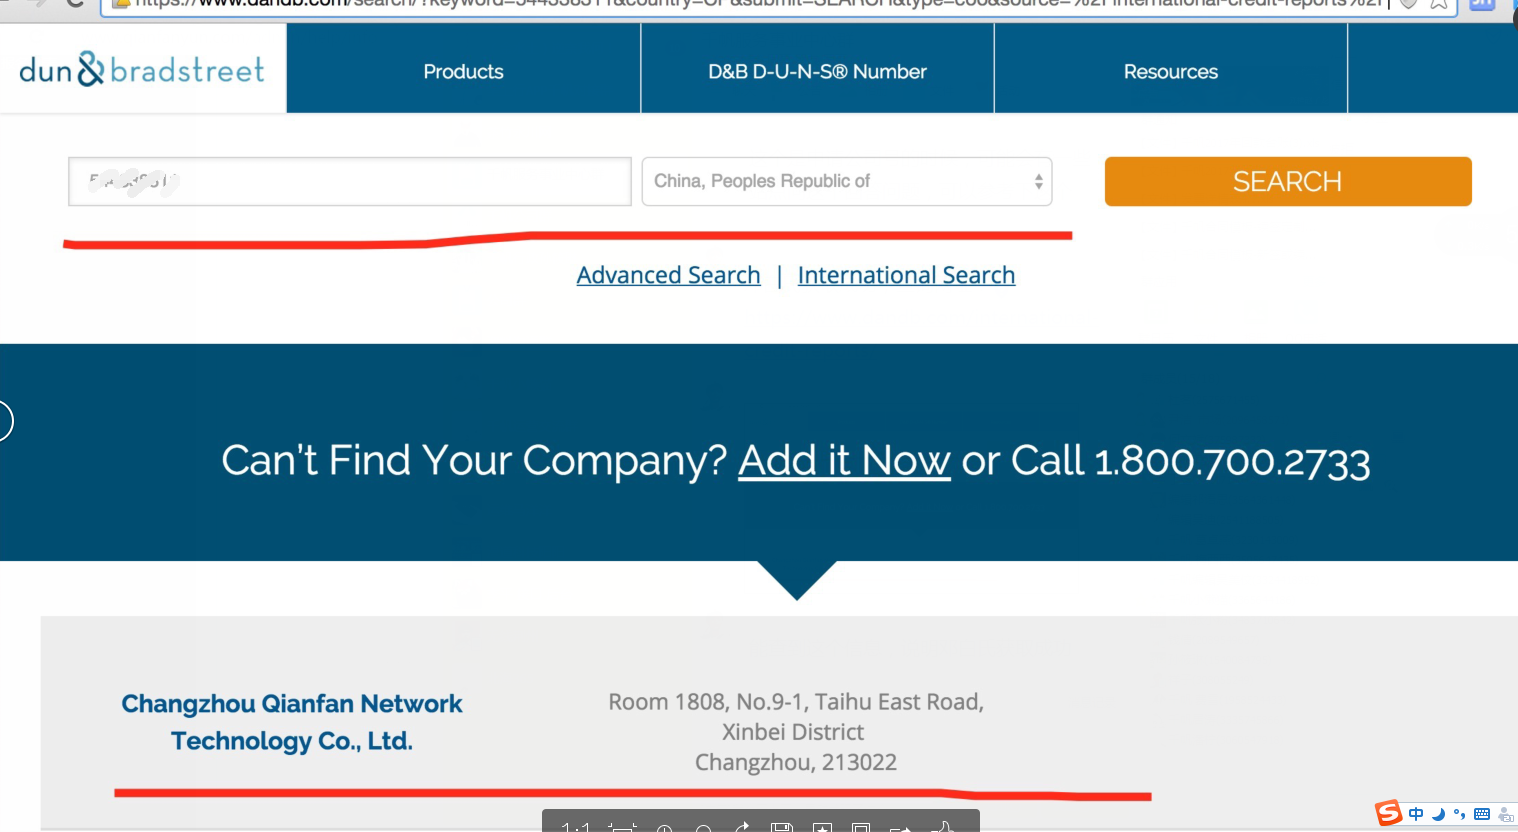Screen dimensions: 1518x832
Task: Open the Resources menu
Action: (1171, 71)
